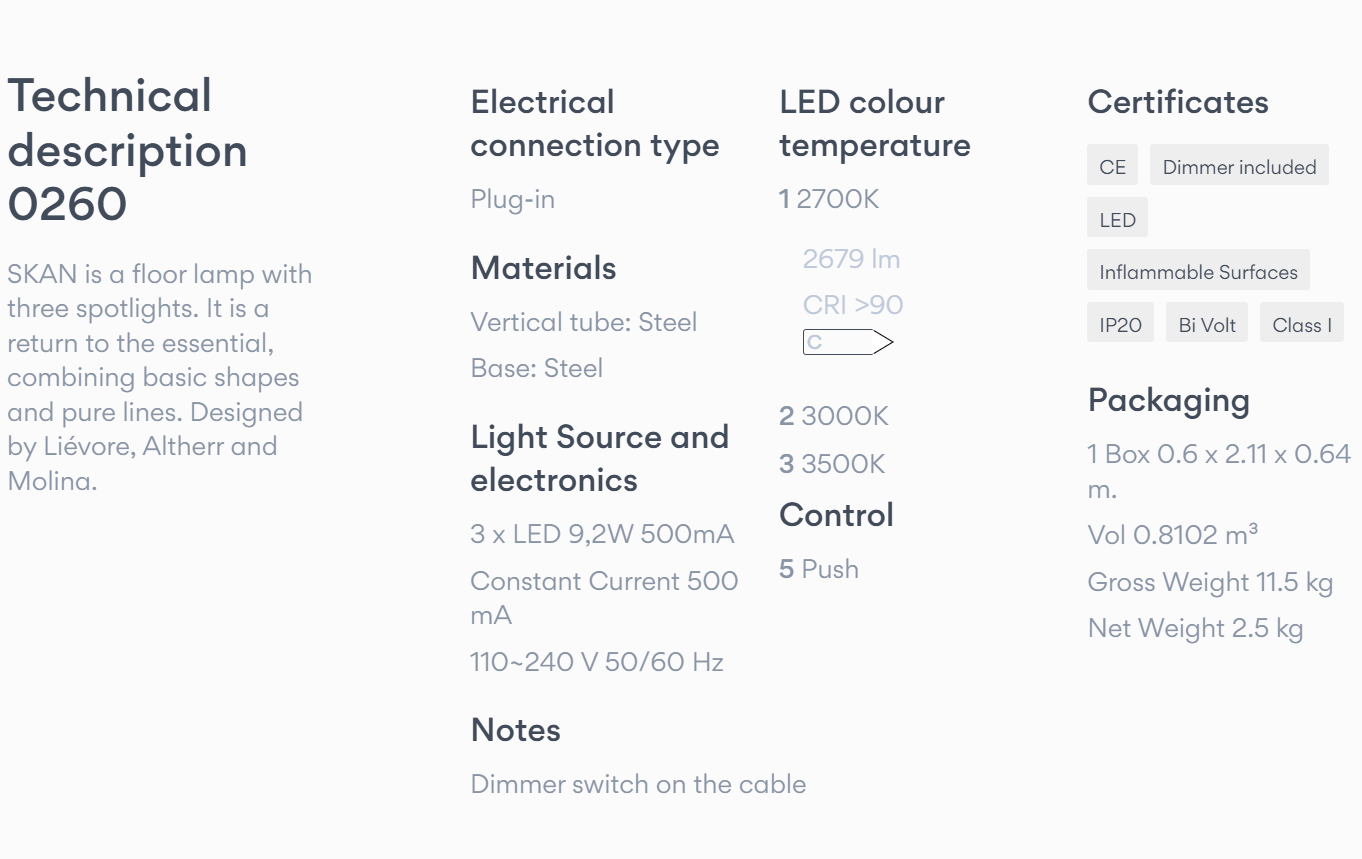The height and width of the screenshot is (859, 1362).
Task: Click the IP20 rating badge
Action: [1120, 325]
